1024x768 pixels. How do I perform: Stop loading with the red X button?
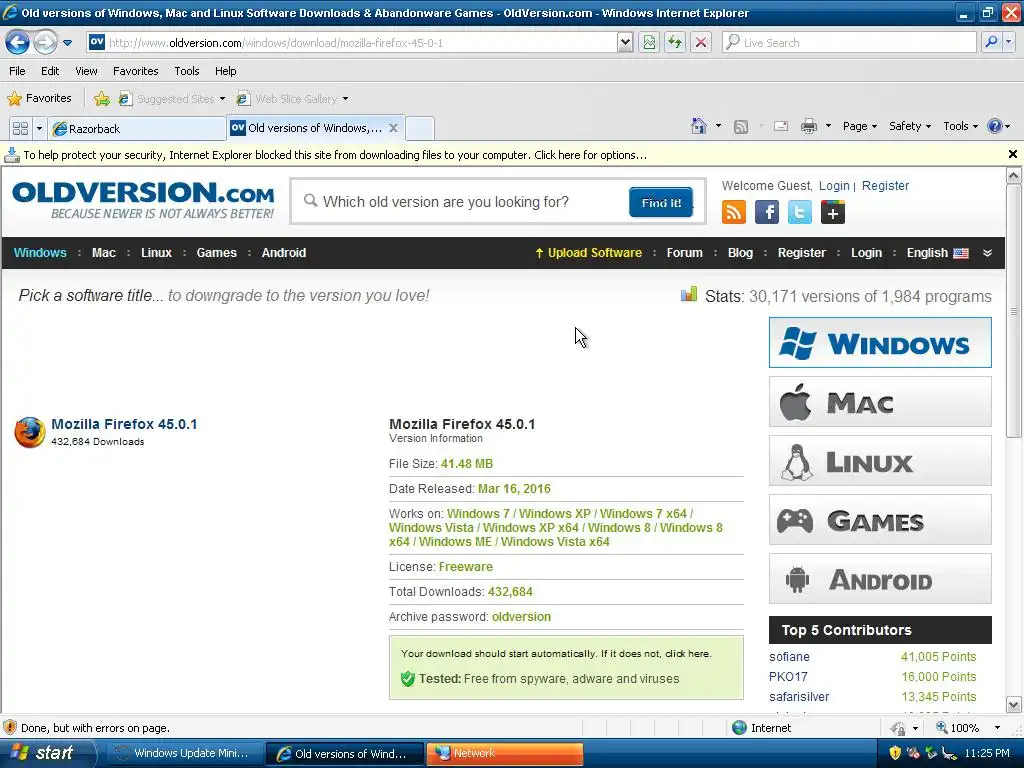[x=701, y=43]
